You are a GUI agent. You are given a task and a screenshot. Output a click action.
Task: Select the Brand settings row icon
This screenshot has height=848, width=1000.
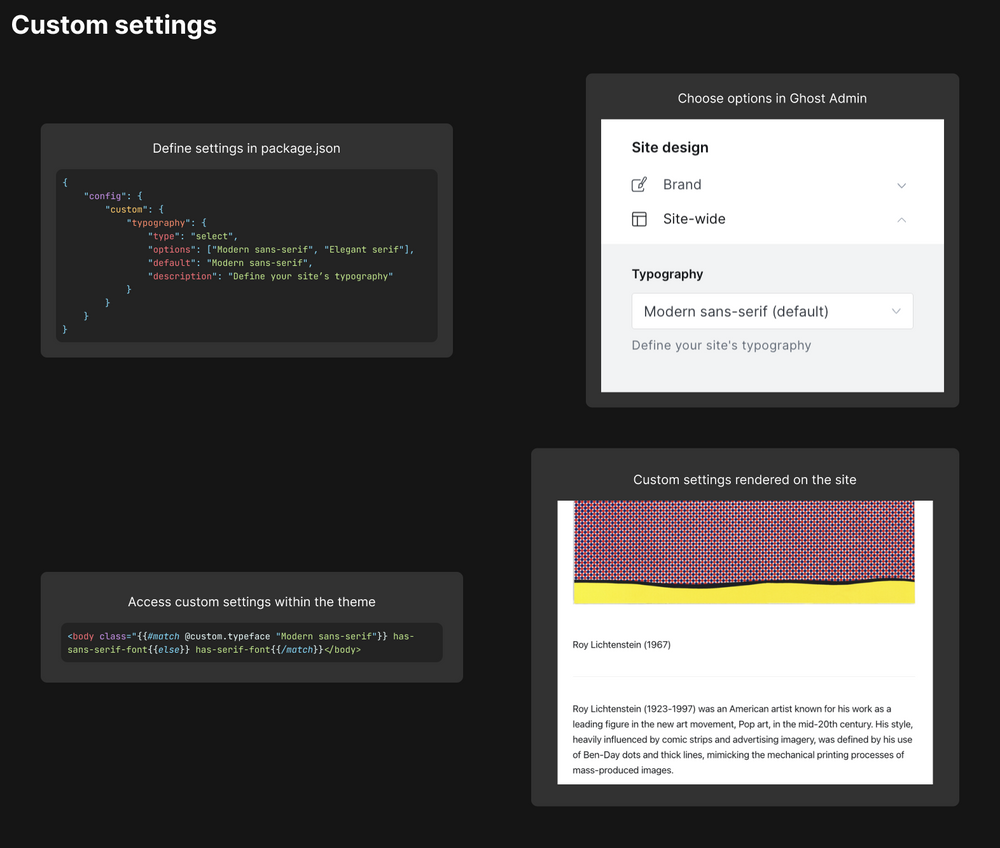tap(639, 184)
